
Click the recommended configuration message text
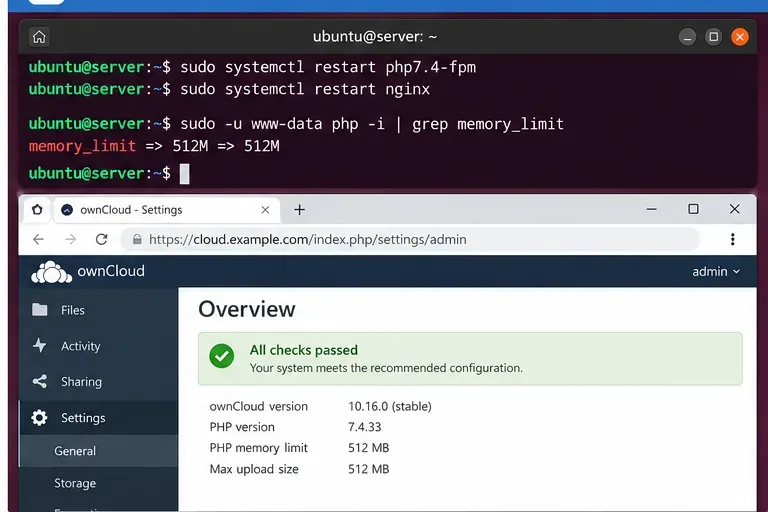point(386,368)
